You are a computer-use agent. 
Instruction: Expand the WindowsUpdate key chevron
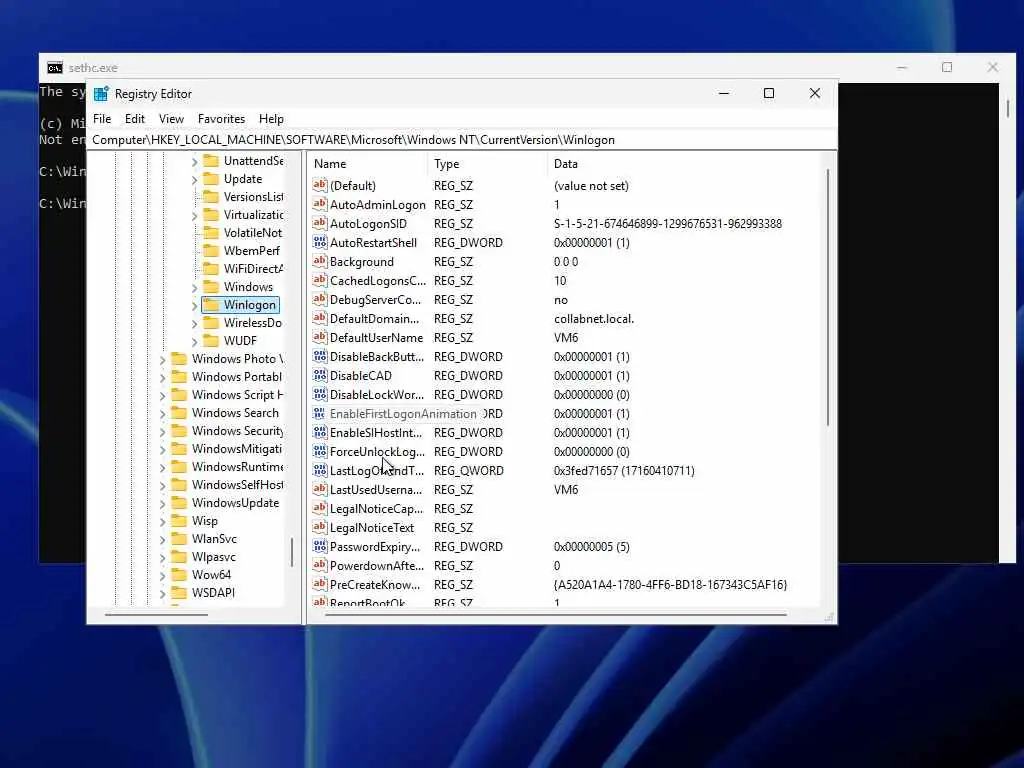tap(163, 504)
